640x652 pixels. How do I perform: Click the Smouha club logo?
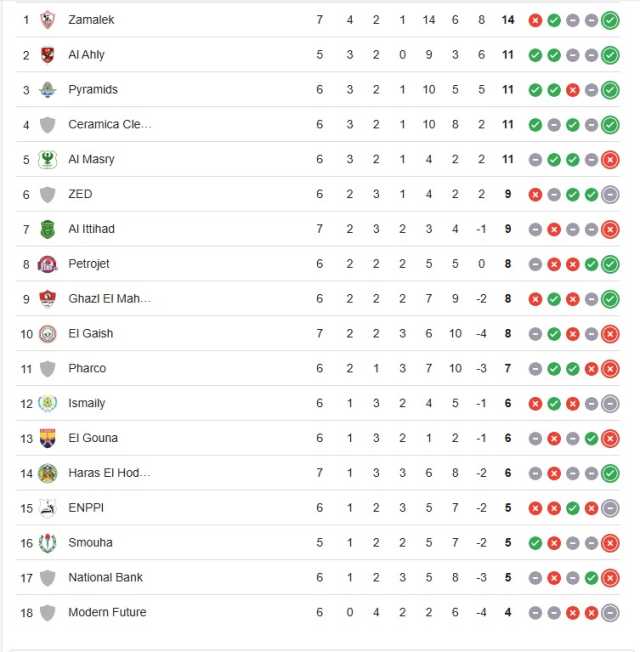[x=47, y=543]
